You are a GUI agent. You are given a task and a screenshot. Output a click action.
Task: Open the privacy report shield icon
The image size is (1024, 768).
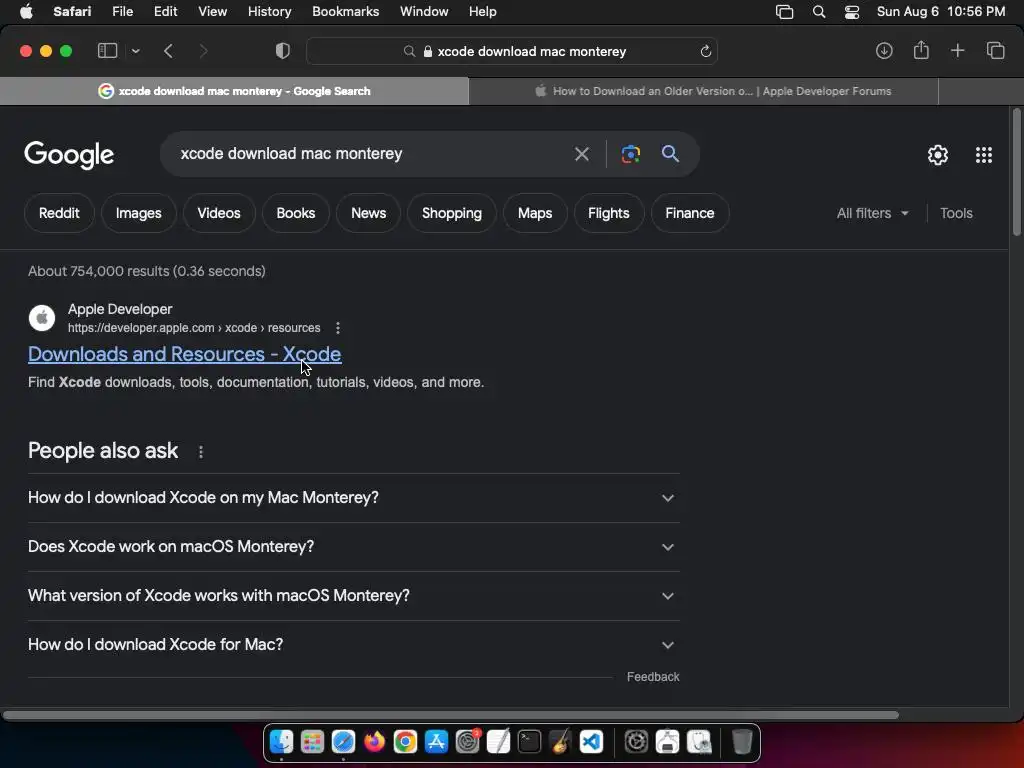[x=283, y=51]
